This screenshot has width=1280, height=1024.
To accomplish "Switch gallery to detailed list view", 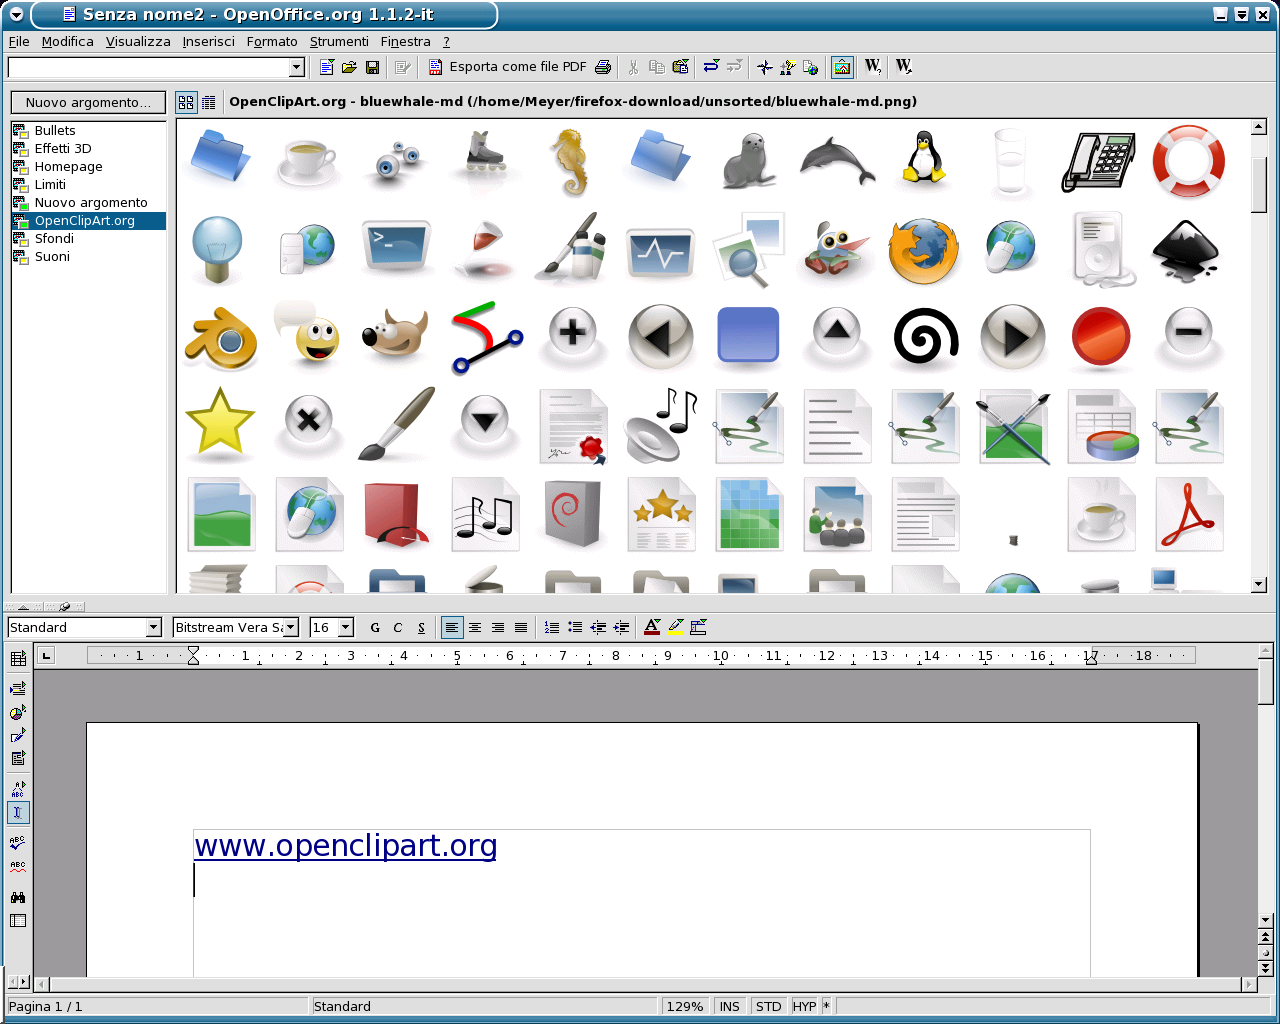I will (x=208, y=102).
